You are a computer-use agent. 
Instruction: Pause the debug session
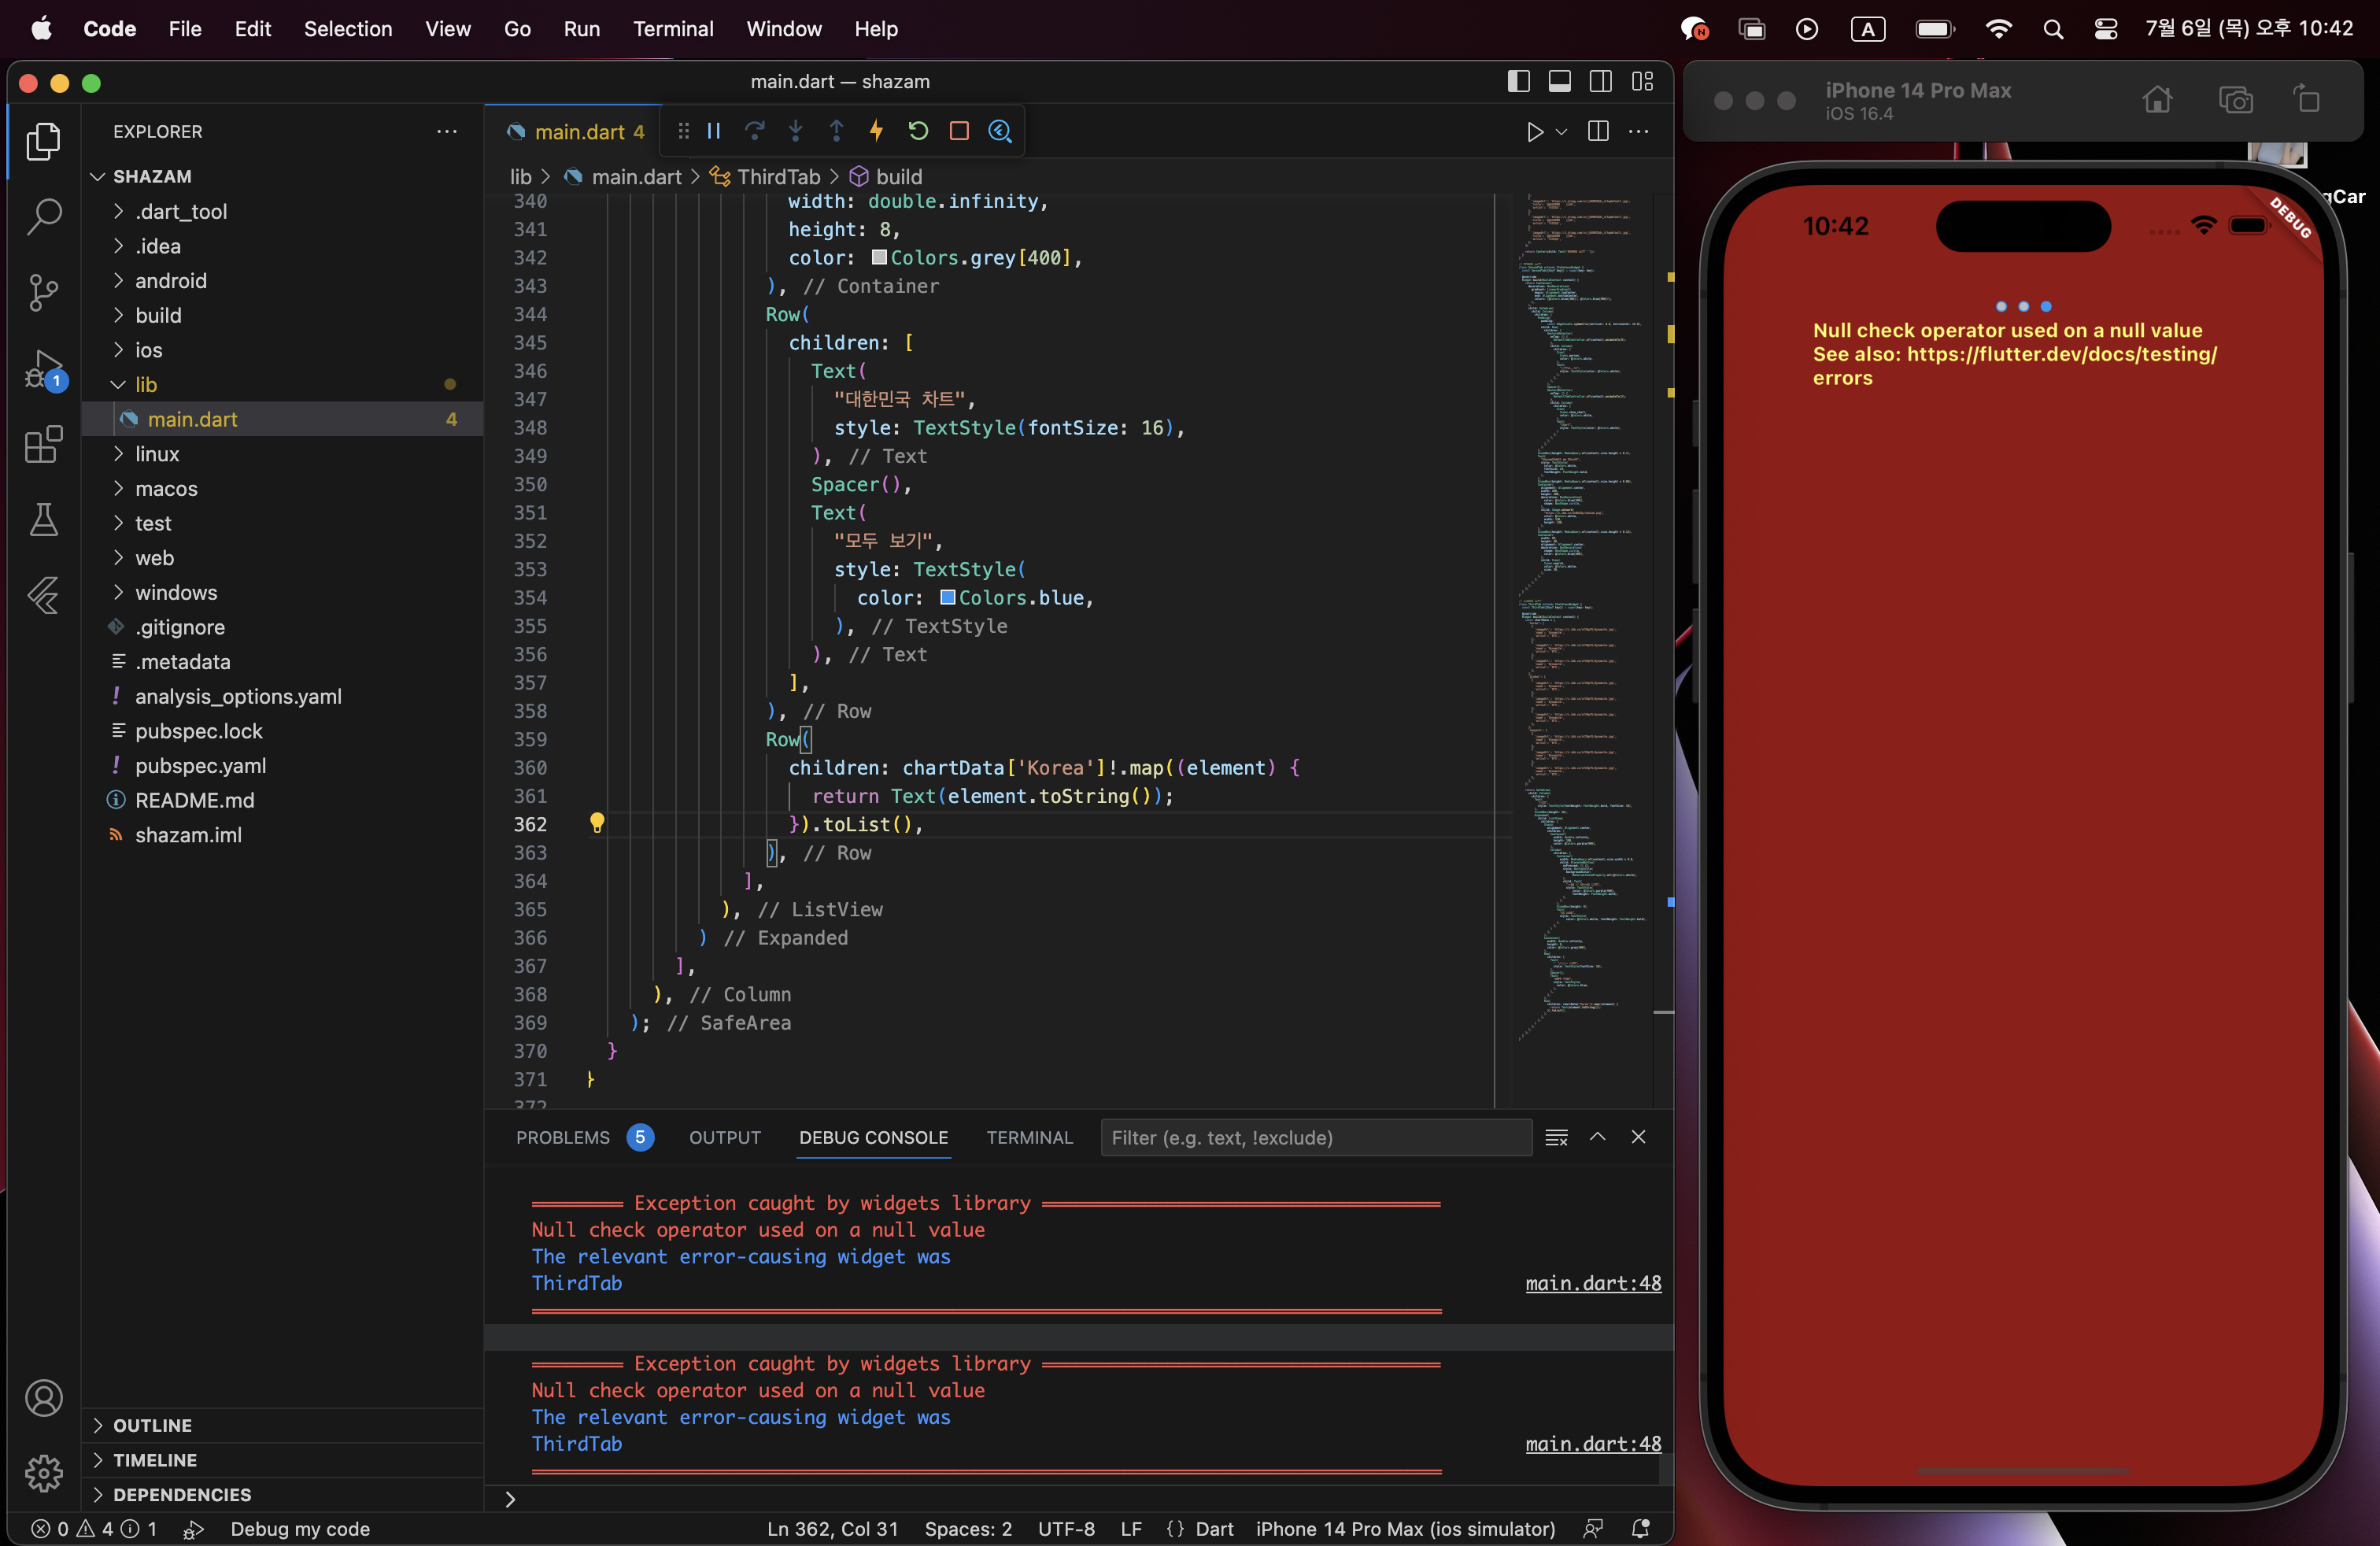tap(714, 131)
